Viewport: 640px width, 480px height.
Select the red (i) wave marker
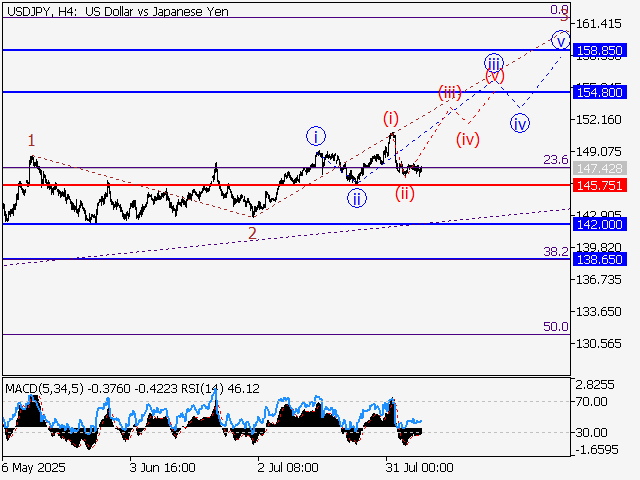coord(391,118)
